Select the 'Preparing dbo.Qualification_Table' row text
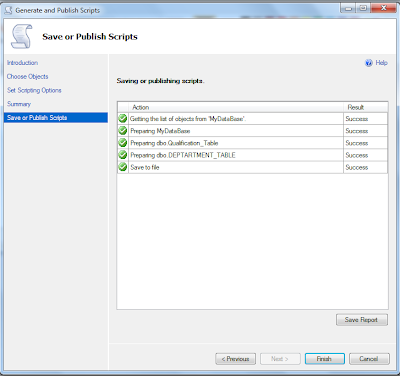 (174, 143)
